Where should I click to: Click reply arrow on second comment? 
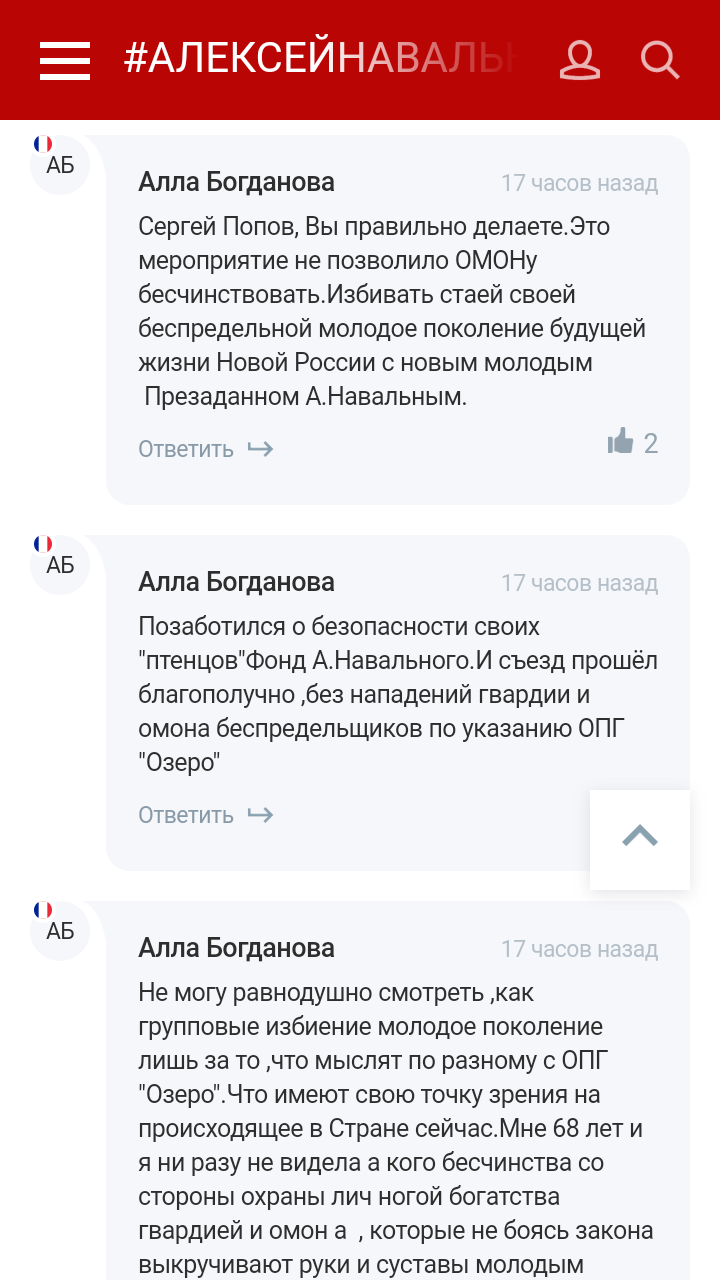click(260, 815)
